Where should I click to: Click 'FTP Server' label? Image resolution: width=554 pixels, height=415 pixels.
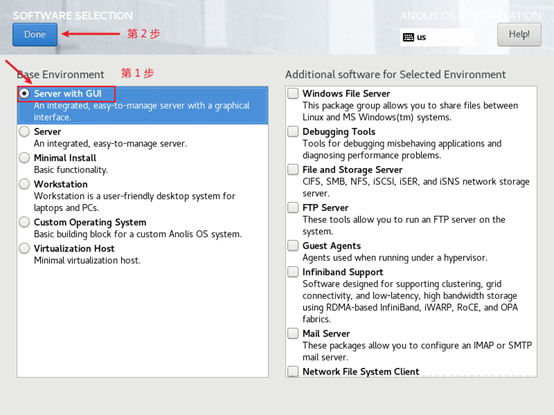[x=325, y=208]
